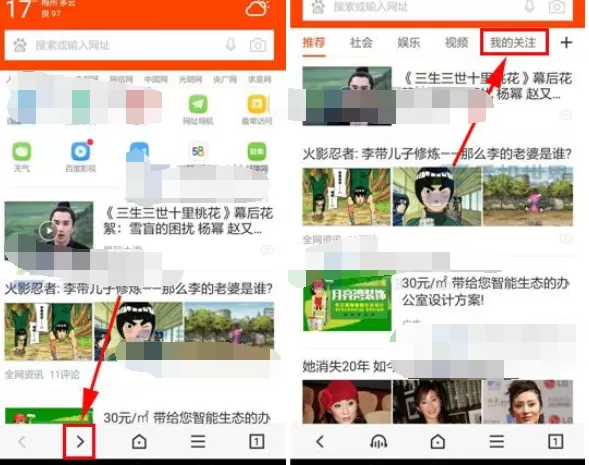Tap the Baidu paw icon in right screen's search box
The height and width of the screenshot is (465, 589).
(x=318, y=7)
